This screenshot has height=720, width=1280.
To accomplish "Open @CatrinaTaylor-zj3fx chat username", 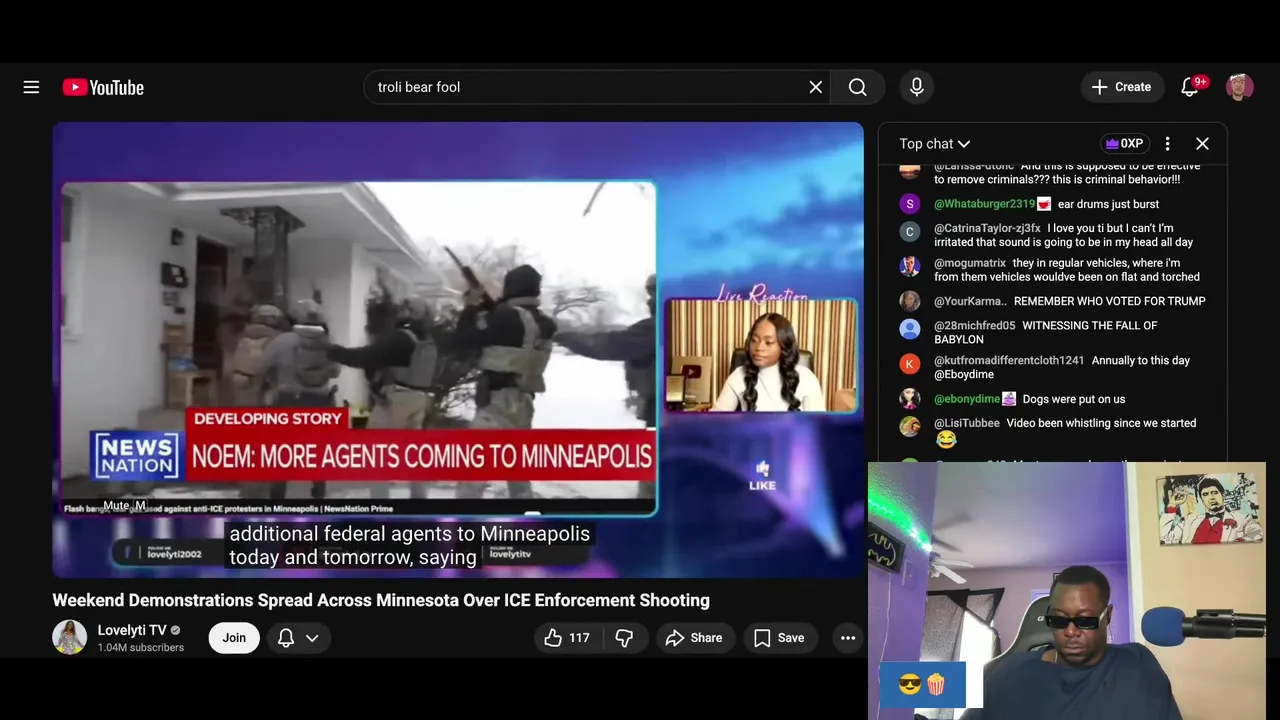I will (x=987, y=228).
